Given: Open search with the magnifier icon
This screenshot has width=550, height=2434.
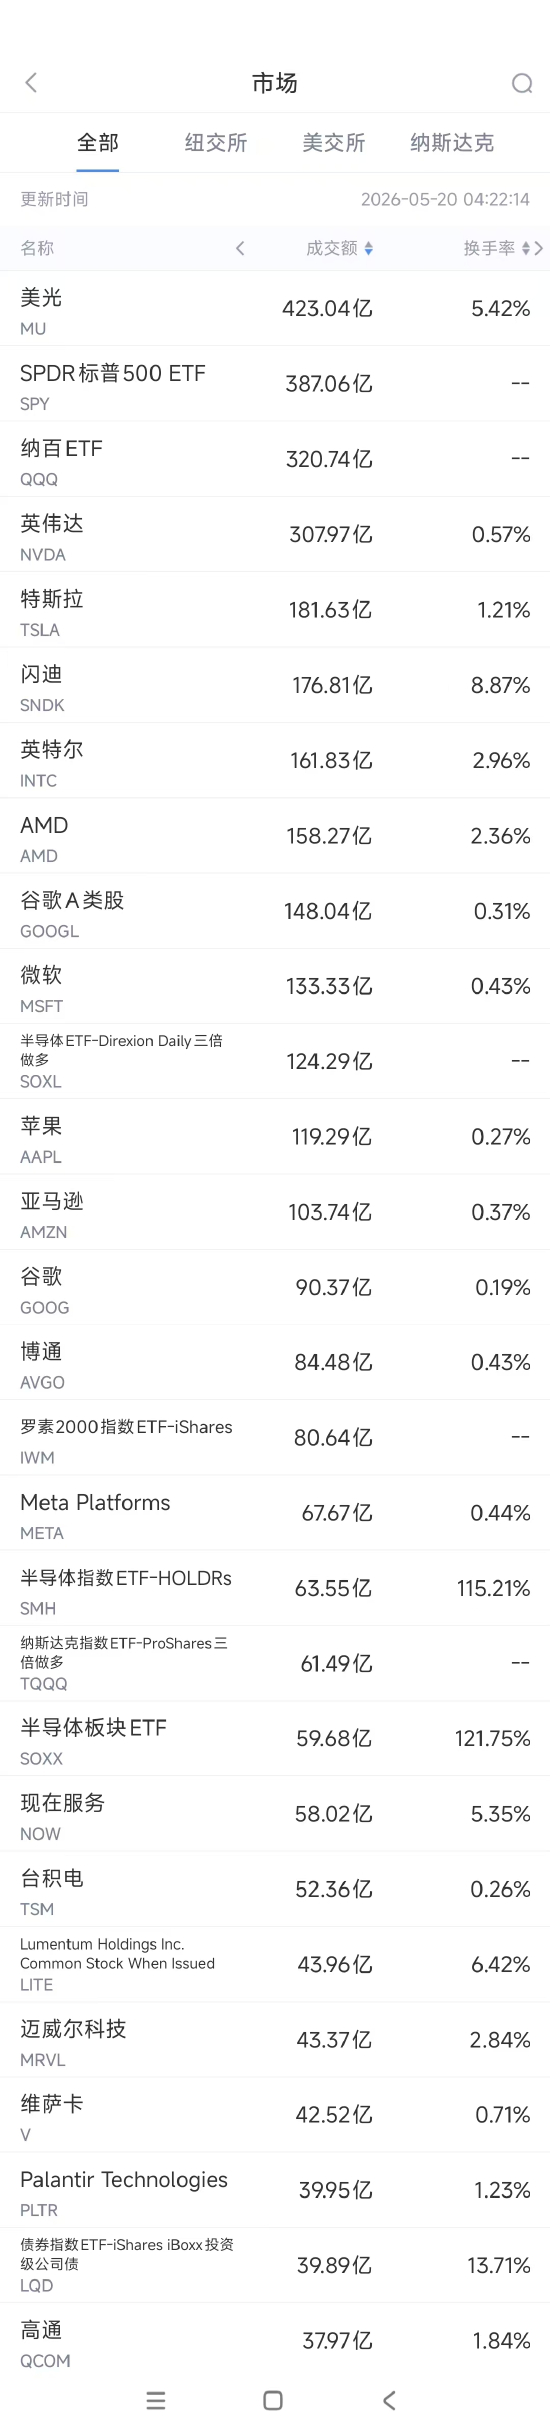Looking at the screenshot, I should (522, 83).
